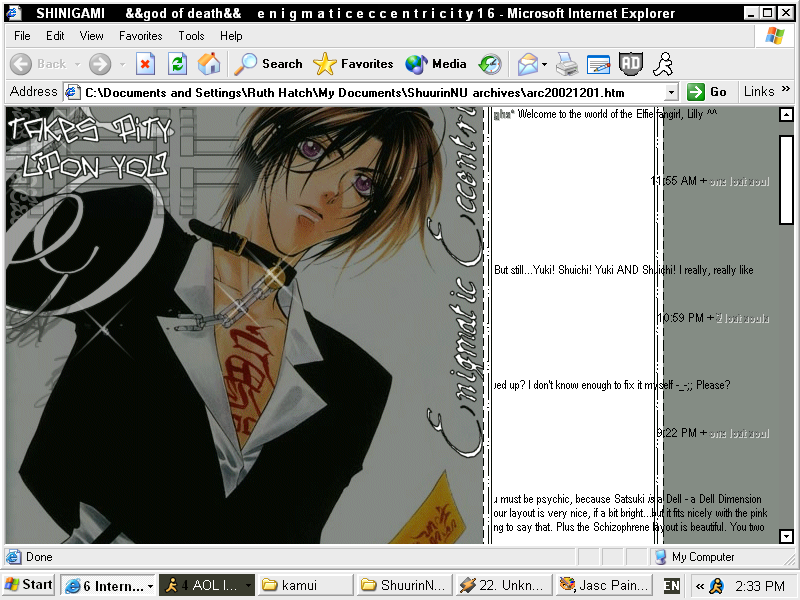Expand hidden tray icons with the chevron

point(700,586)
